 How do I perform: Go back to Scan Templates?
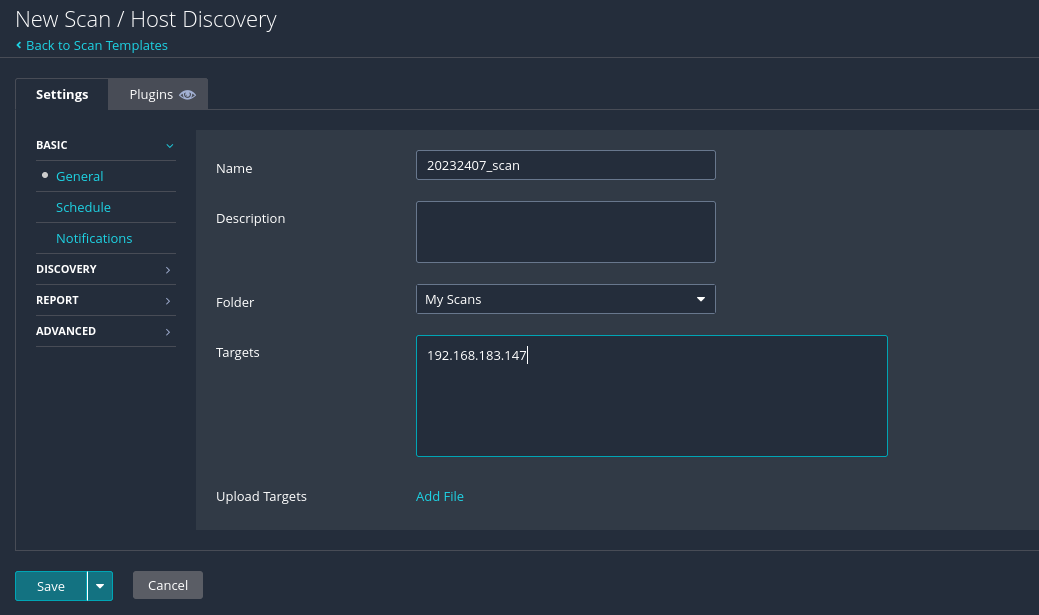[97, 45]
